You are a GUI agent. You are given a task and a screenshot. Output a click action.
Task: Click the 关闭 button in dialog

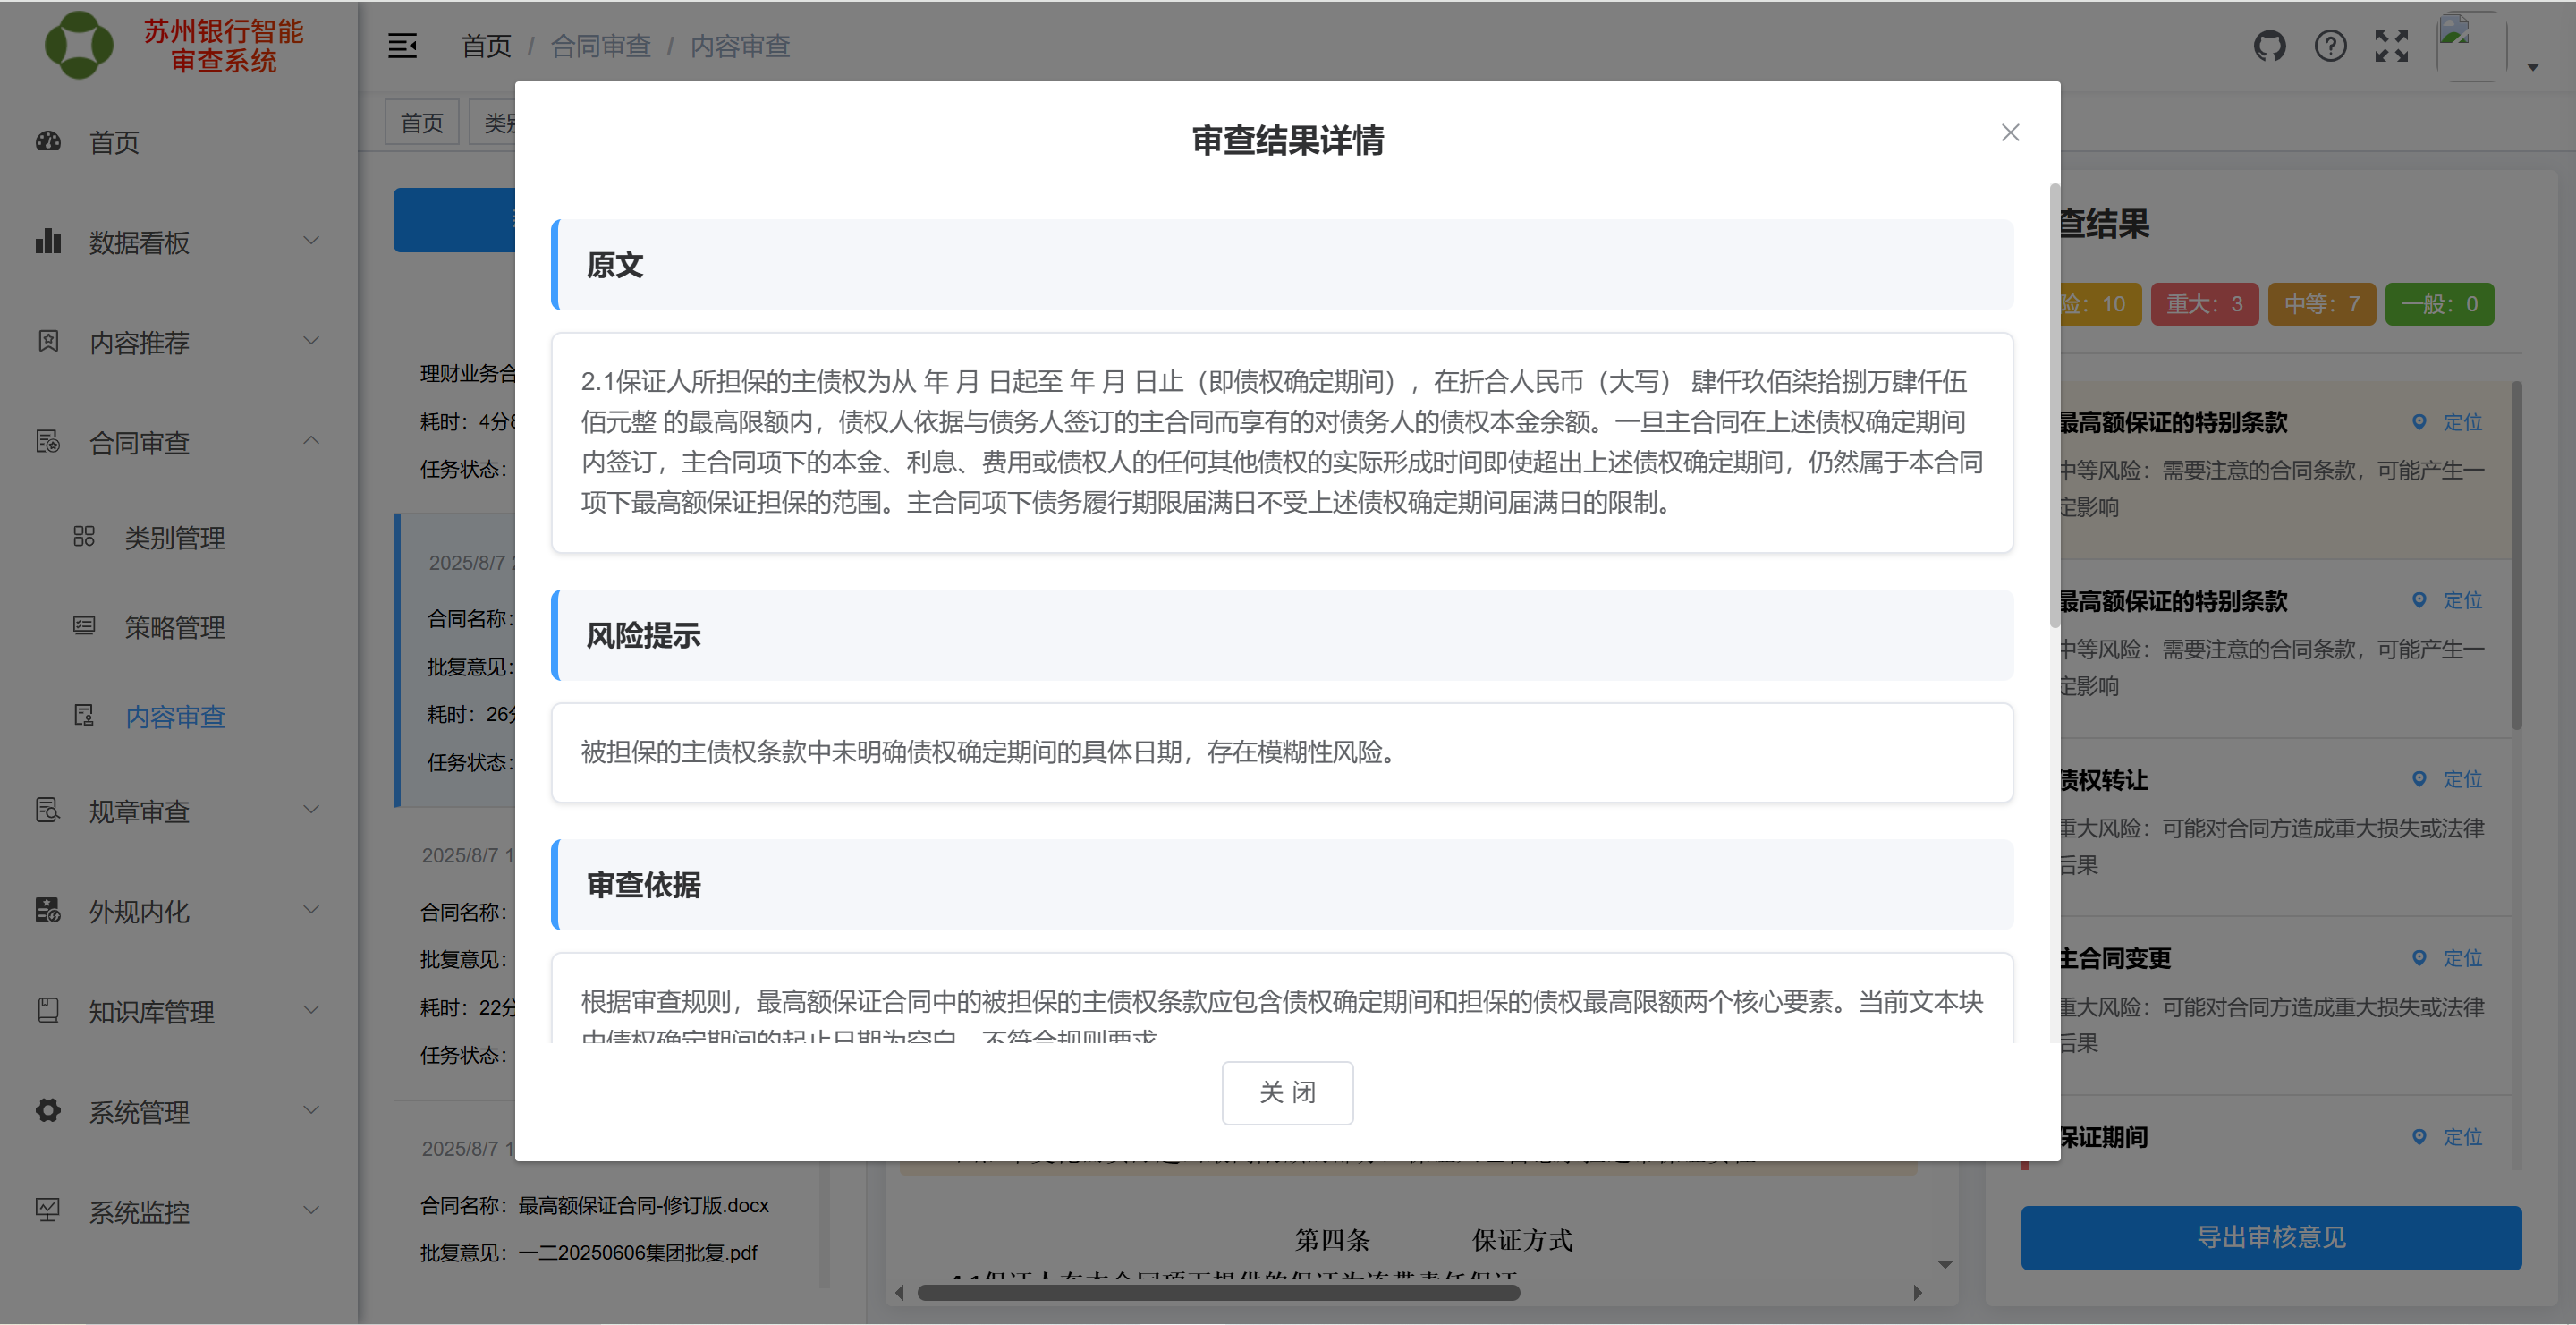(x=1287, y=1092)
